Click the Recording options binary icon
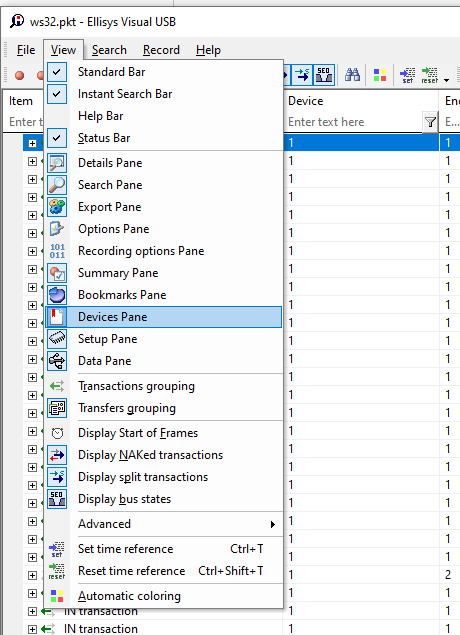 click(x=57, y=251)
